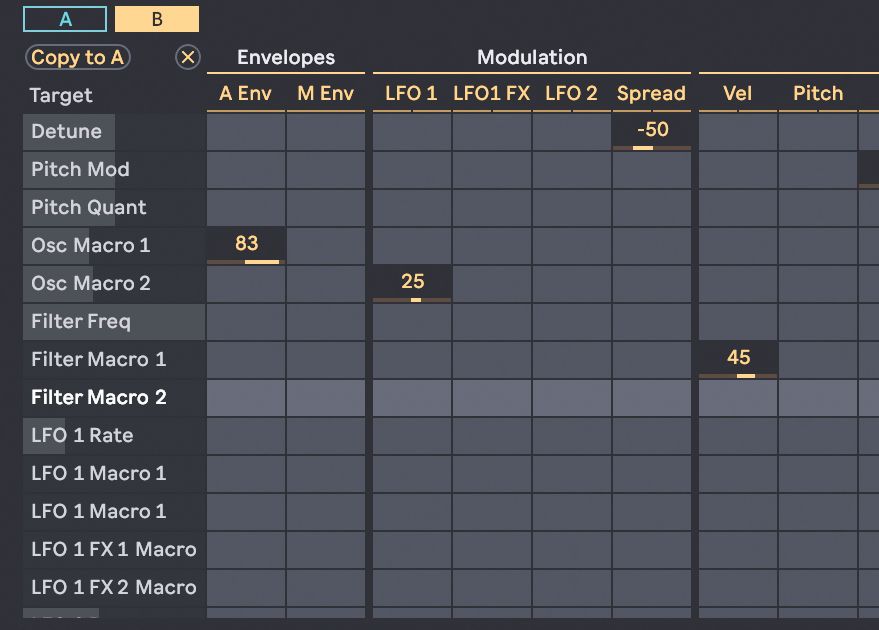Click the LFO 1 modulation source header
The width and height of the screenshot is (879, 630).
[411, 94]
